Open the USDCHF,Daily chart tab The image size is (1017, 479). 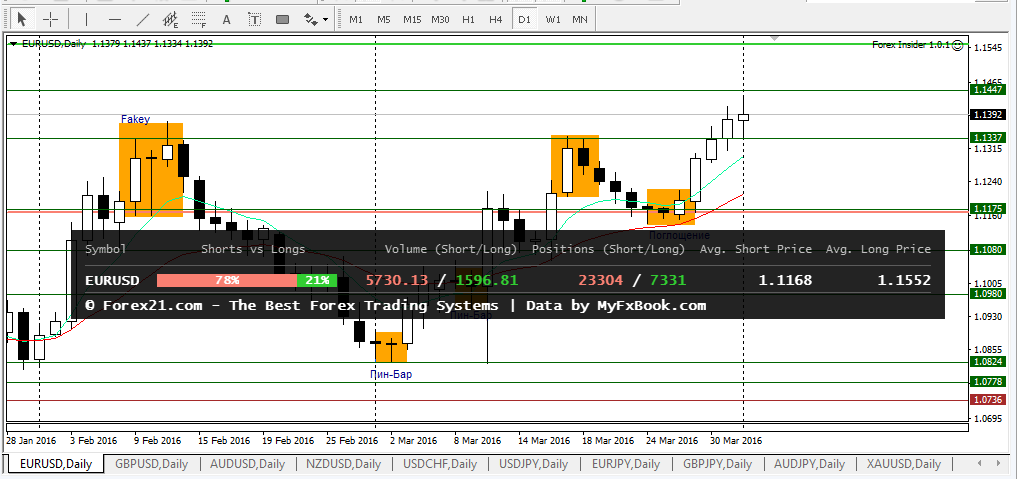click(440, 463)
